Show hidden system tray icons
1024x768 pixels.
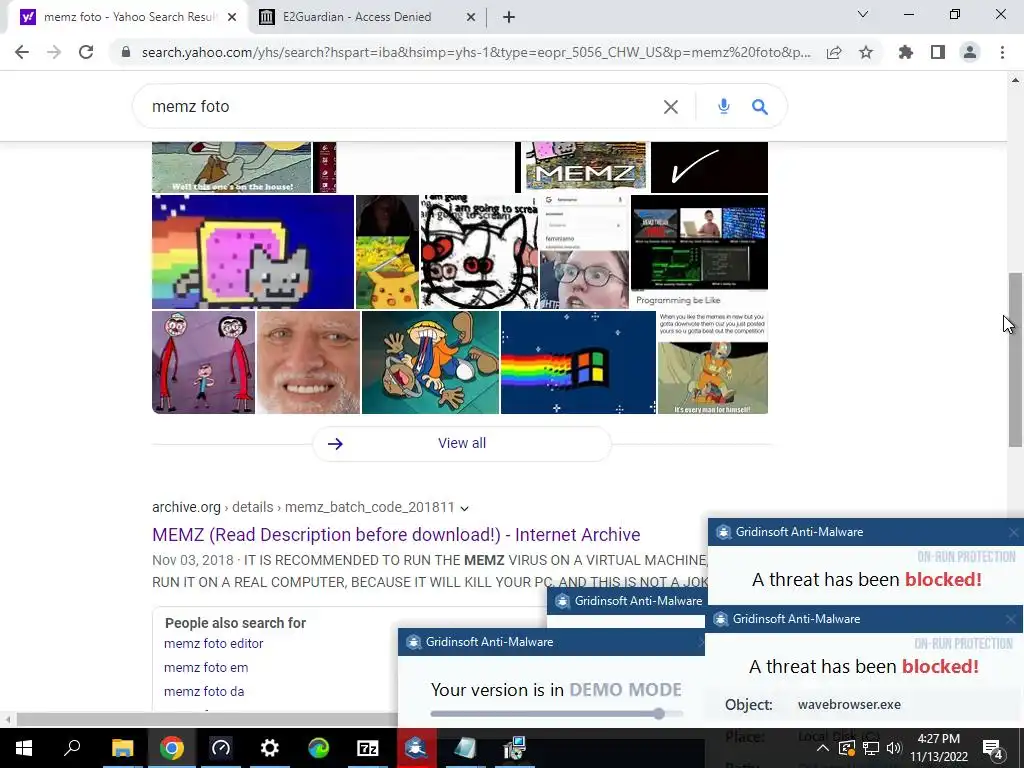point(823,748)
